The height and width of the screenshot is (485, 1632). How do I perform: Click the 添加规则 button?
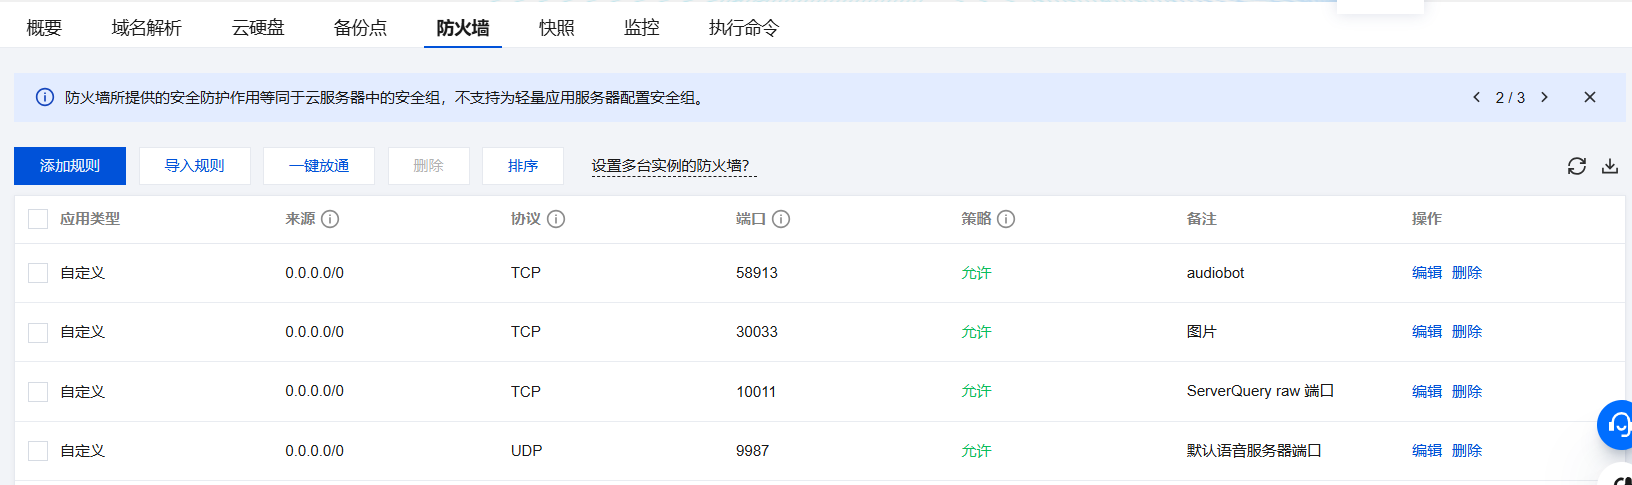point(70,166)
